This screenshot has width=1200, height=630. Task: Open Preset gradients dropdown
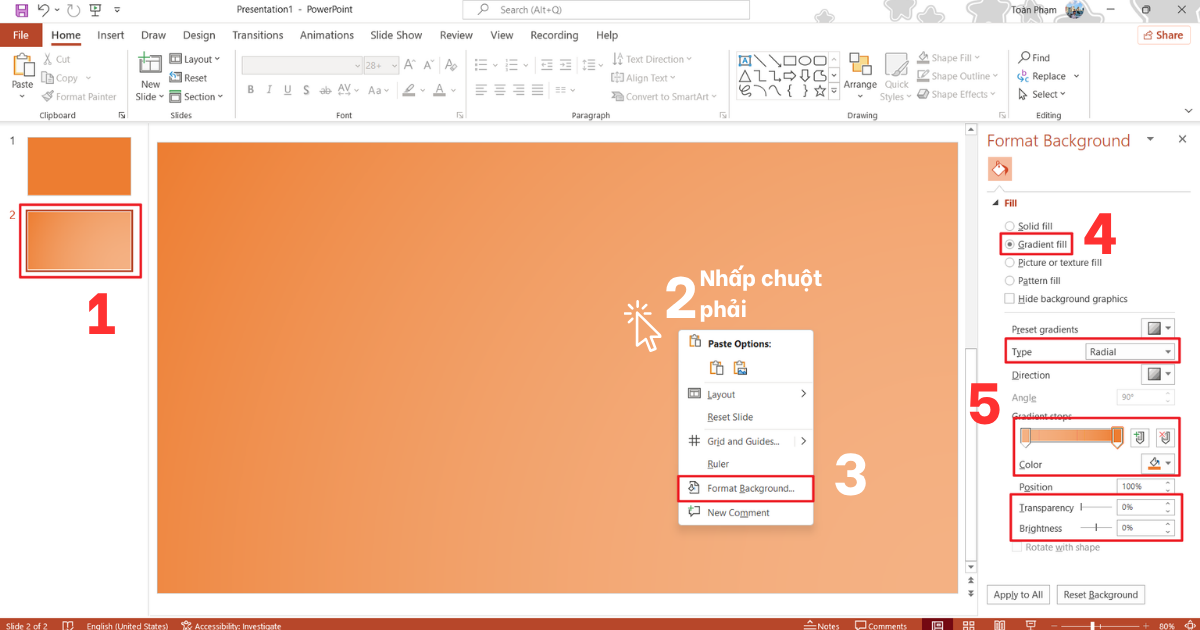[1158, 328]
